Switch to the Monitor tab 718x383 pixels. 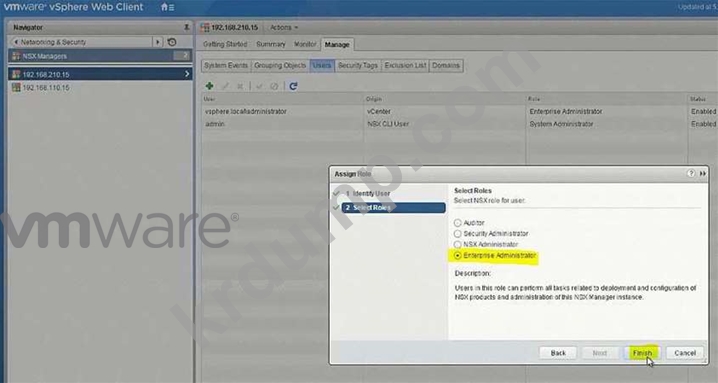305,44
